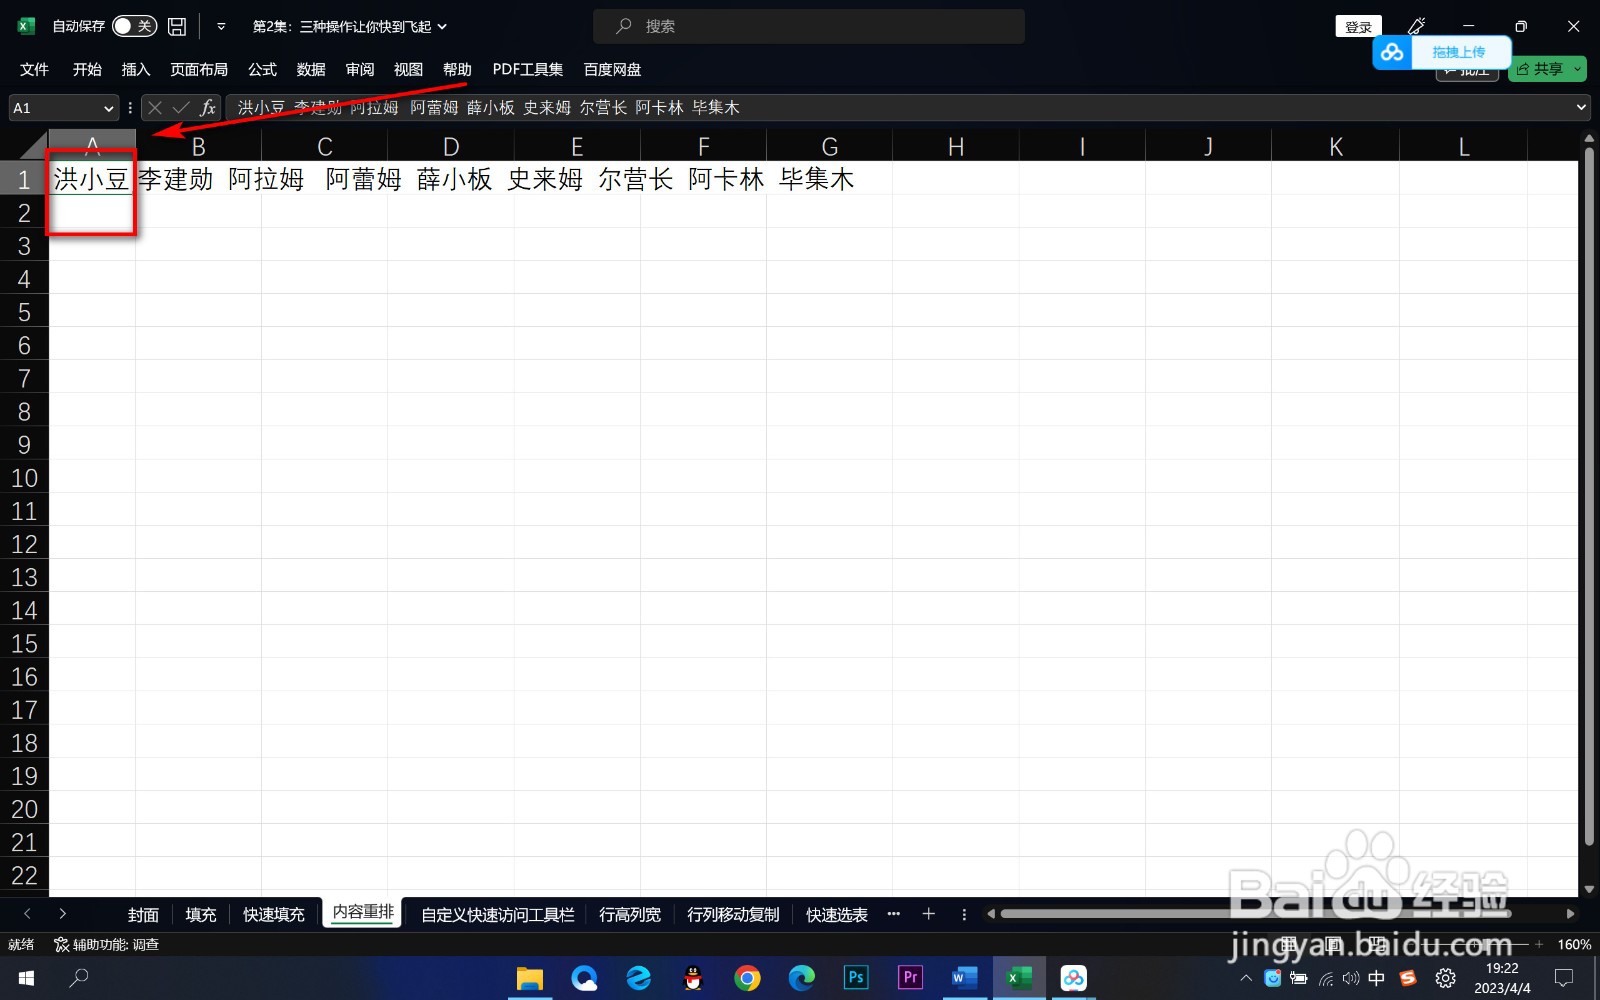Viewport: 1600px width, 1000px height.
Task: Open Photoshop from taskbar
Action: tap(856, 978)
